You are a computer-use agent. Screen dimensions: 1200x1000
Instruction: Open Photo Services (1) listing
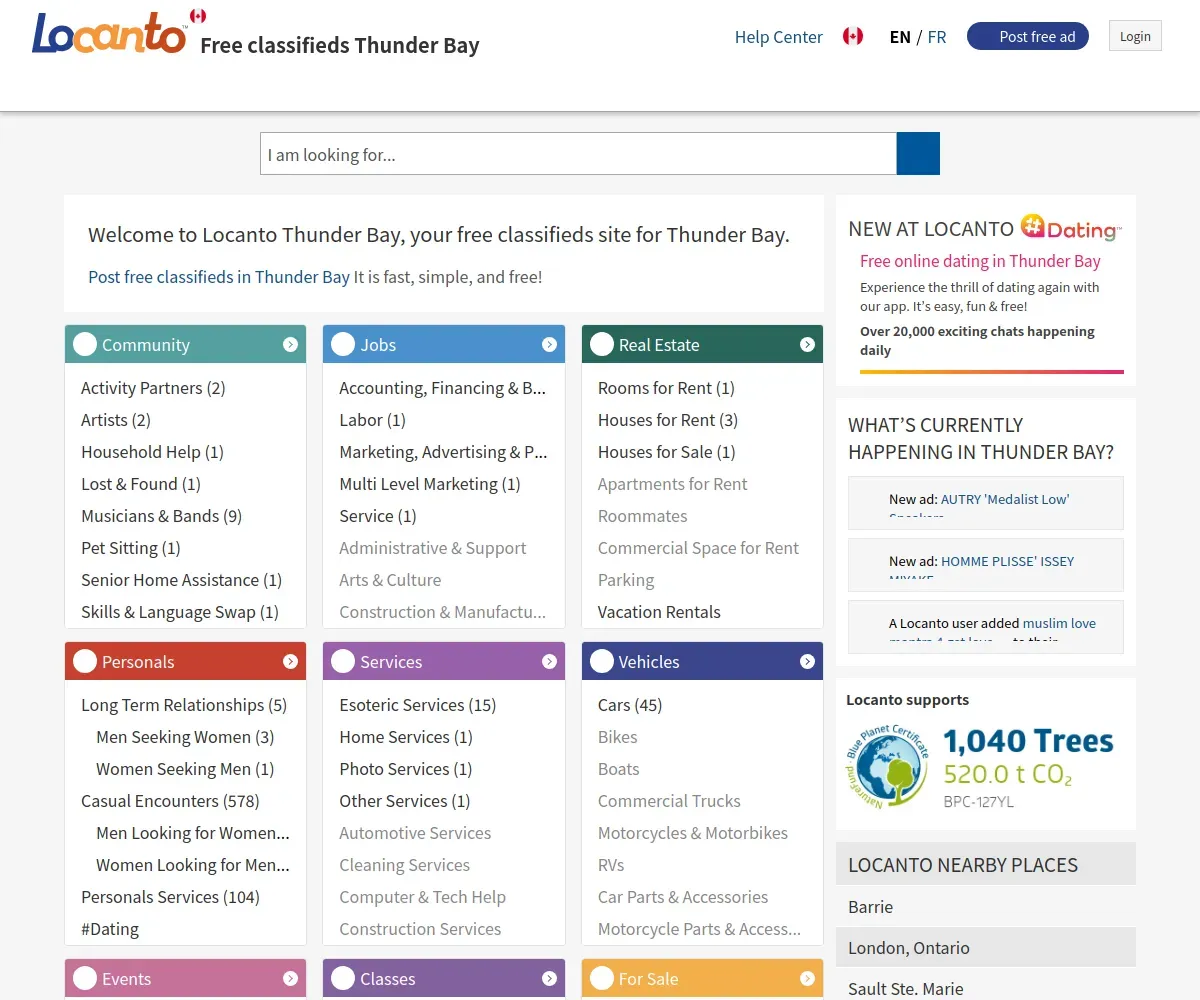pyautogui.click(x=406, y=769)
